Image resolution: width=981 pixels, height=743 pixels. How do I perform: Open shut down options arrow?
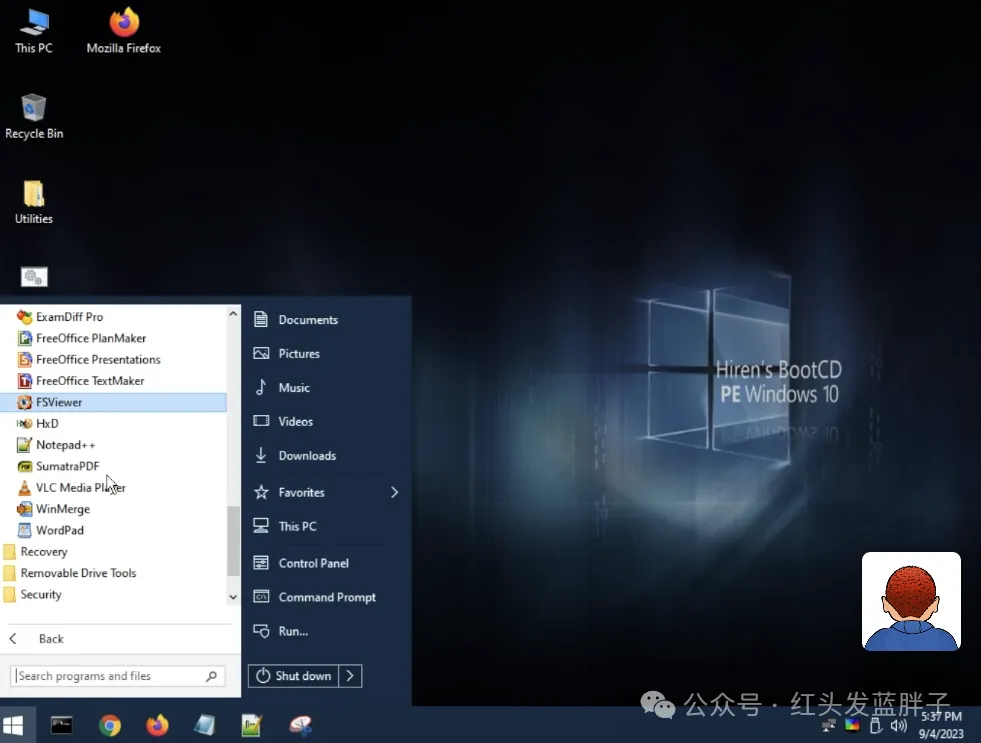coord(350,676)
